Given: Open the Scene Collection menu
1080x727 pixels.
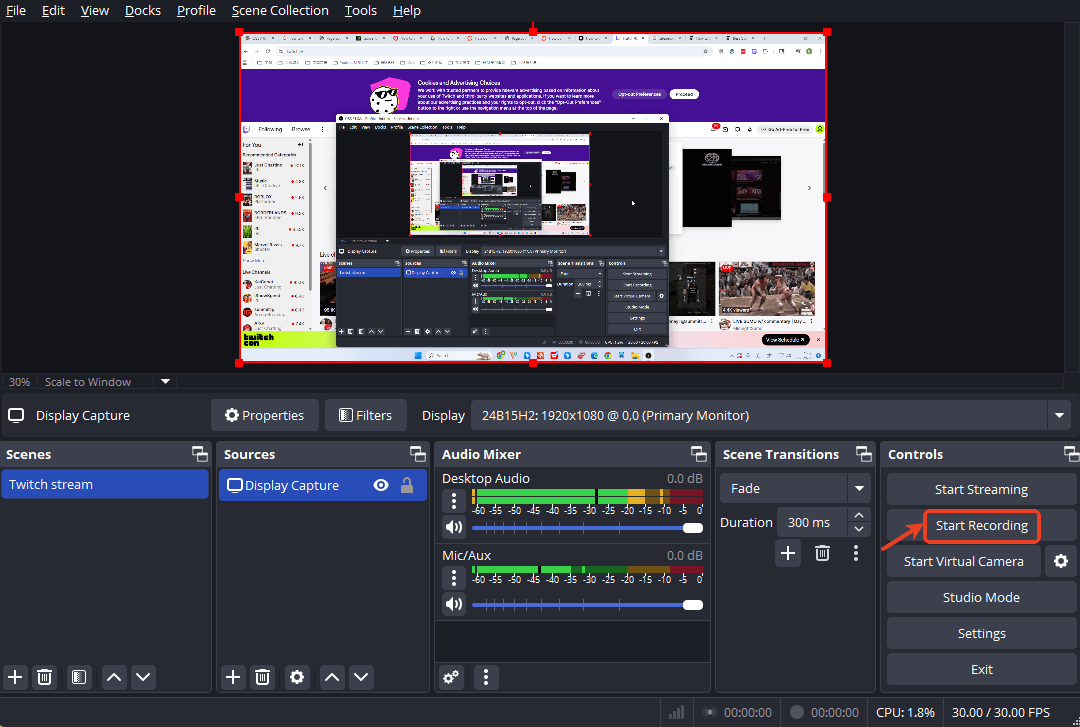Looking at the screenshot, I should pos(280,10).
